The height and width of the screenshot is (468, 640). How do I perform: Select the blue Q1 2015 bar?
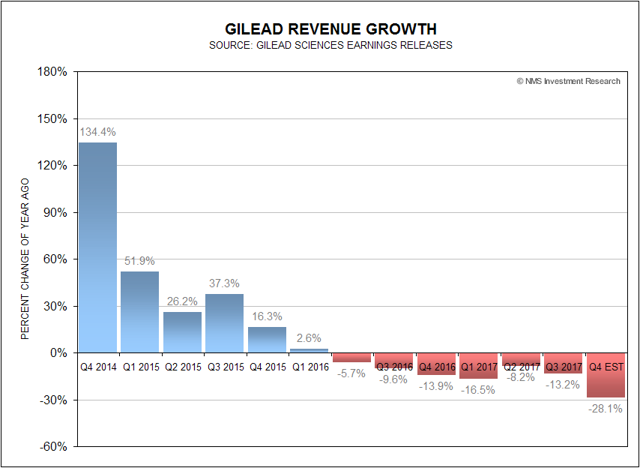pos(140,312)
